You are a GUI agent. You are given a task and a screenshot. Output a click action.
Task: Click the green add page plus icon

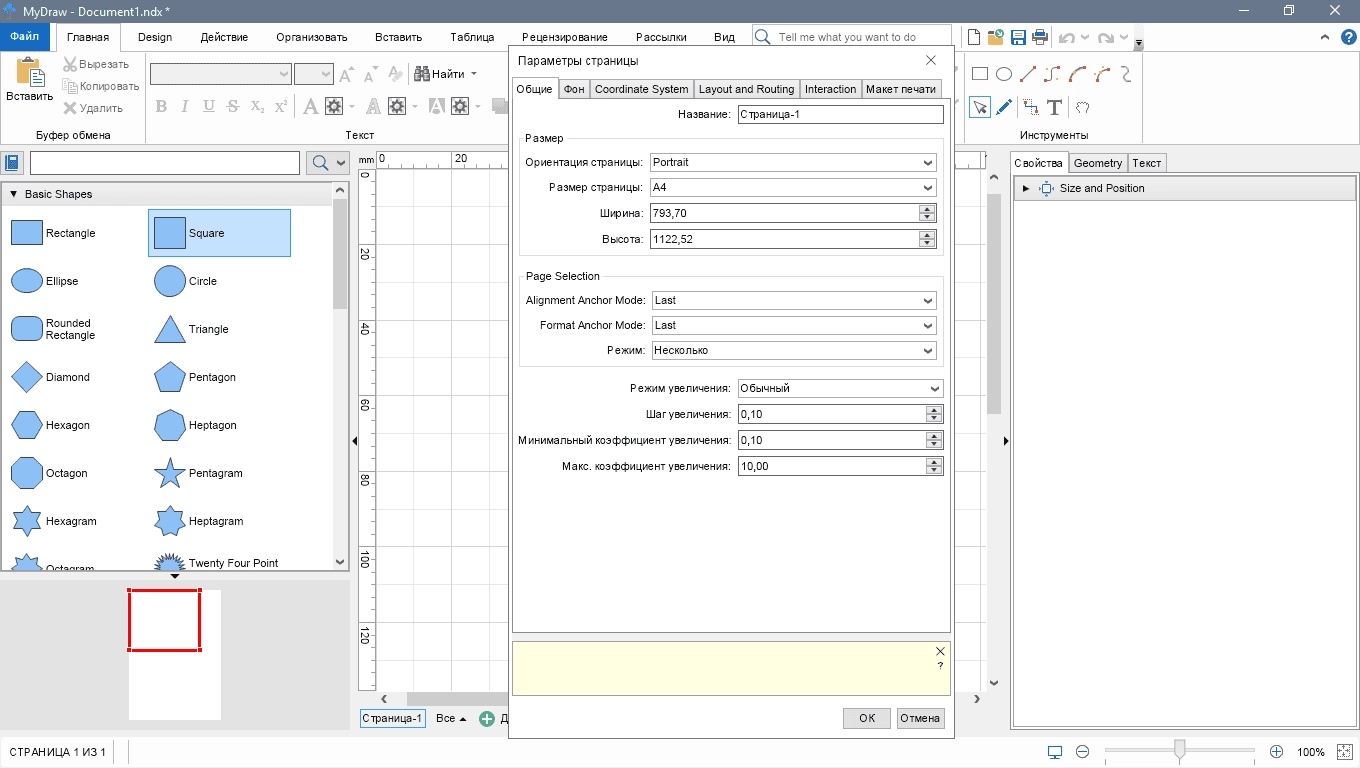[x=487, y=718]
